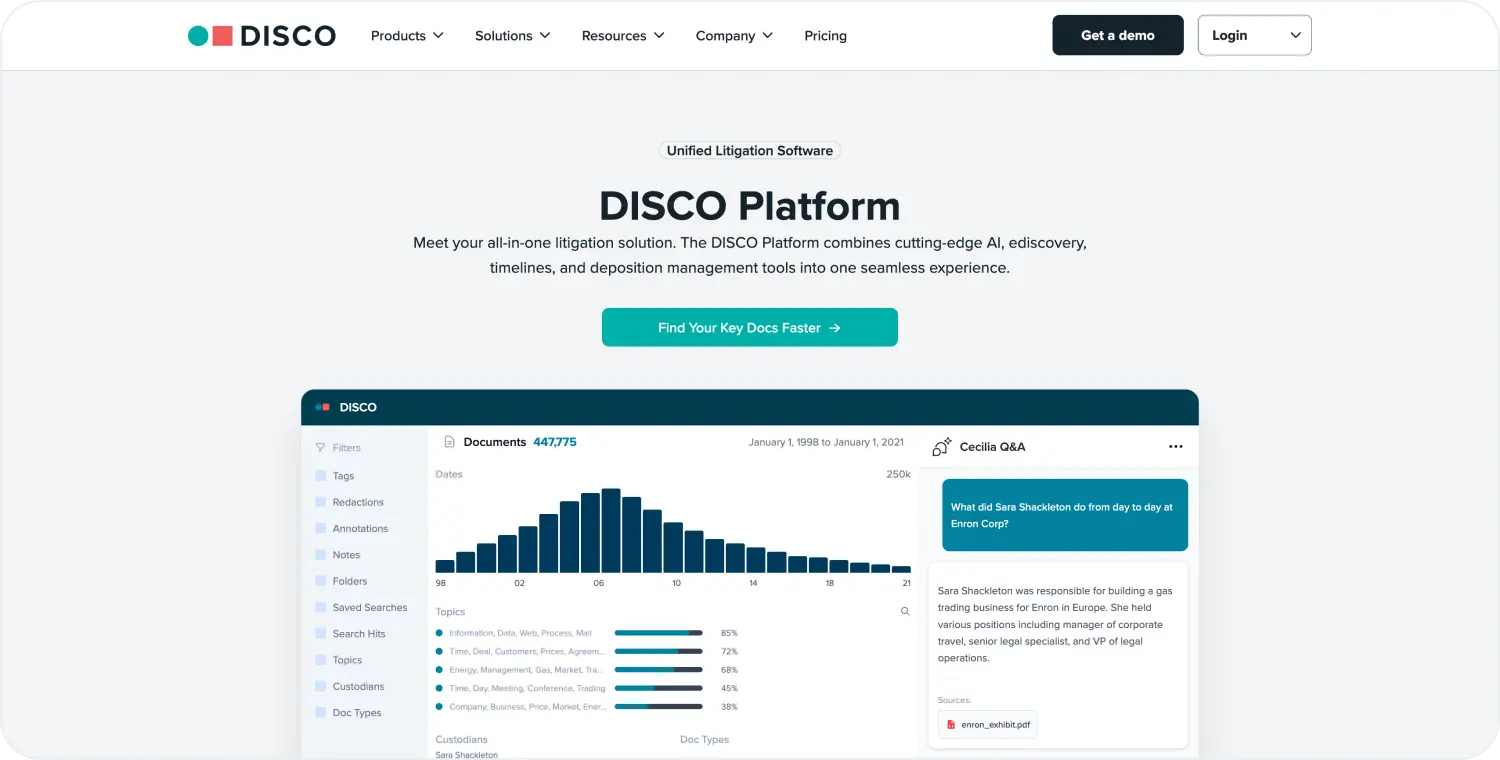Image resolution: width=1500 pixels, height=760 pixels.
Task: Click the Cecilia Q&A sparkle icon
Action: click(x=941, y=447)
